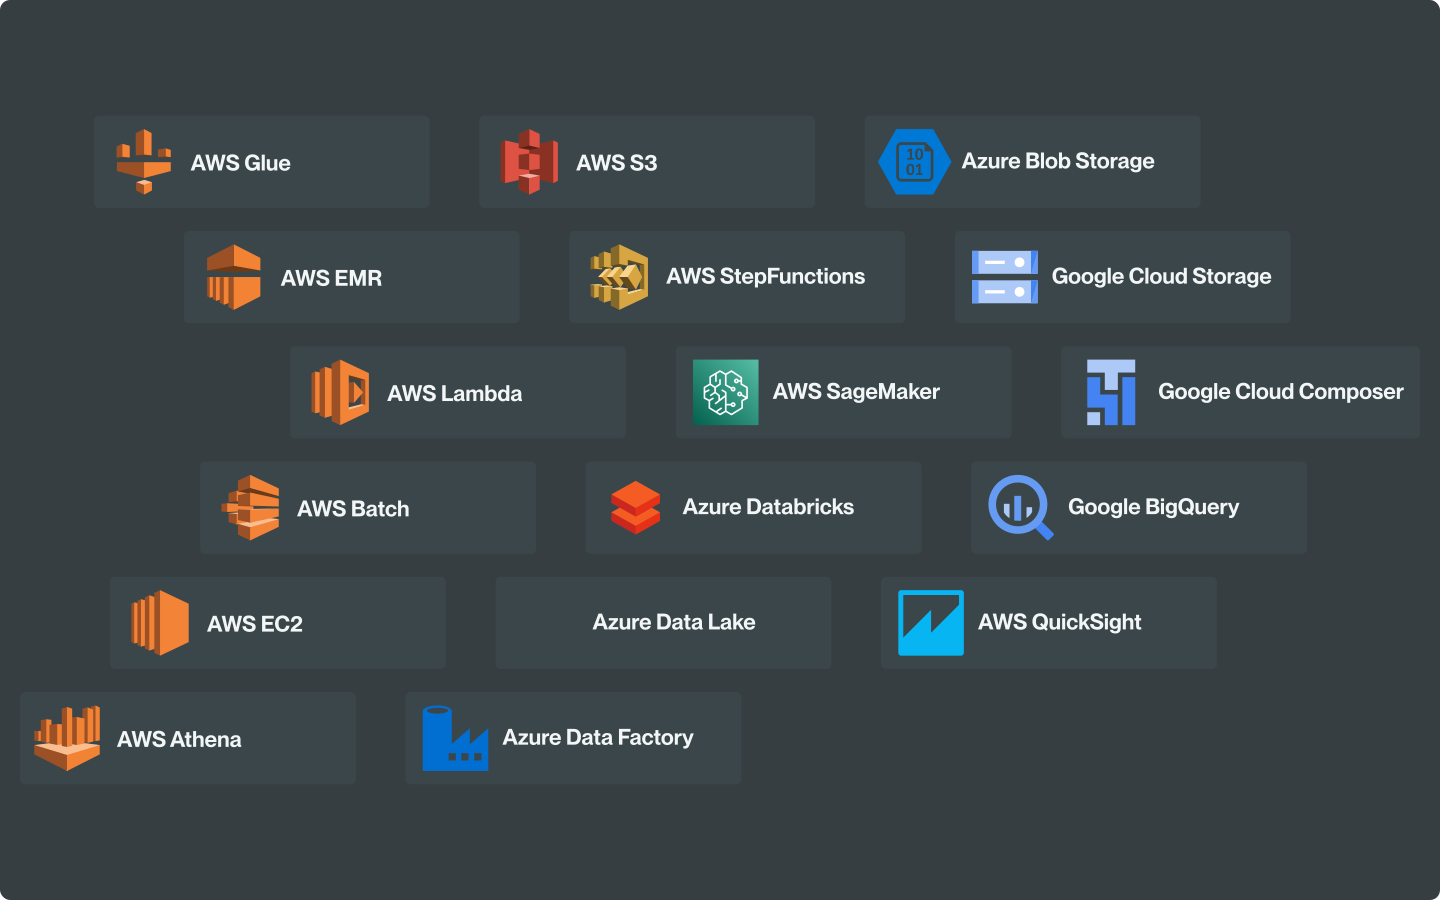Click the AWS Lambda card
1440x900 pixels.
point(457,392)
